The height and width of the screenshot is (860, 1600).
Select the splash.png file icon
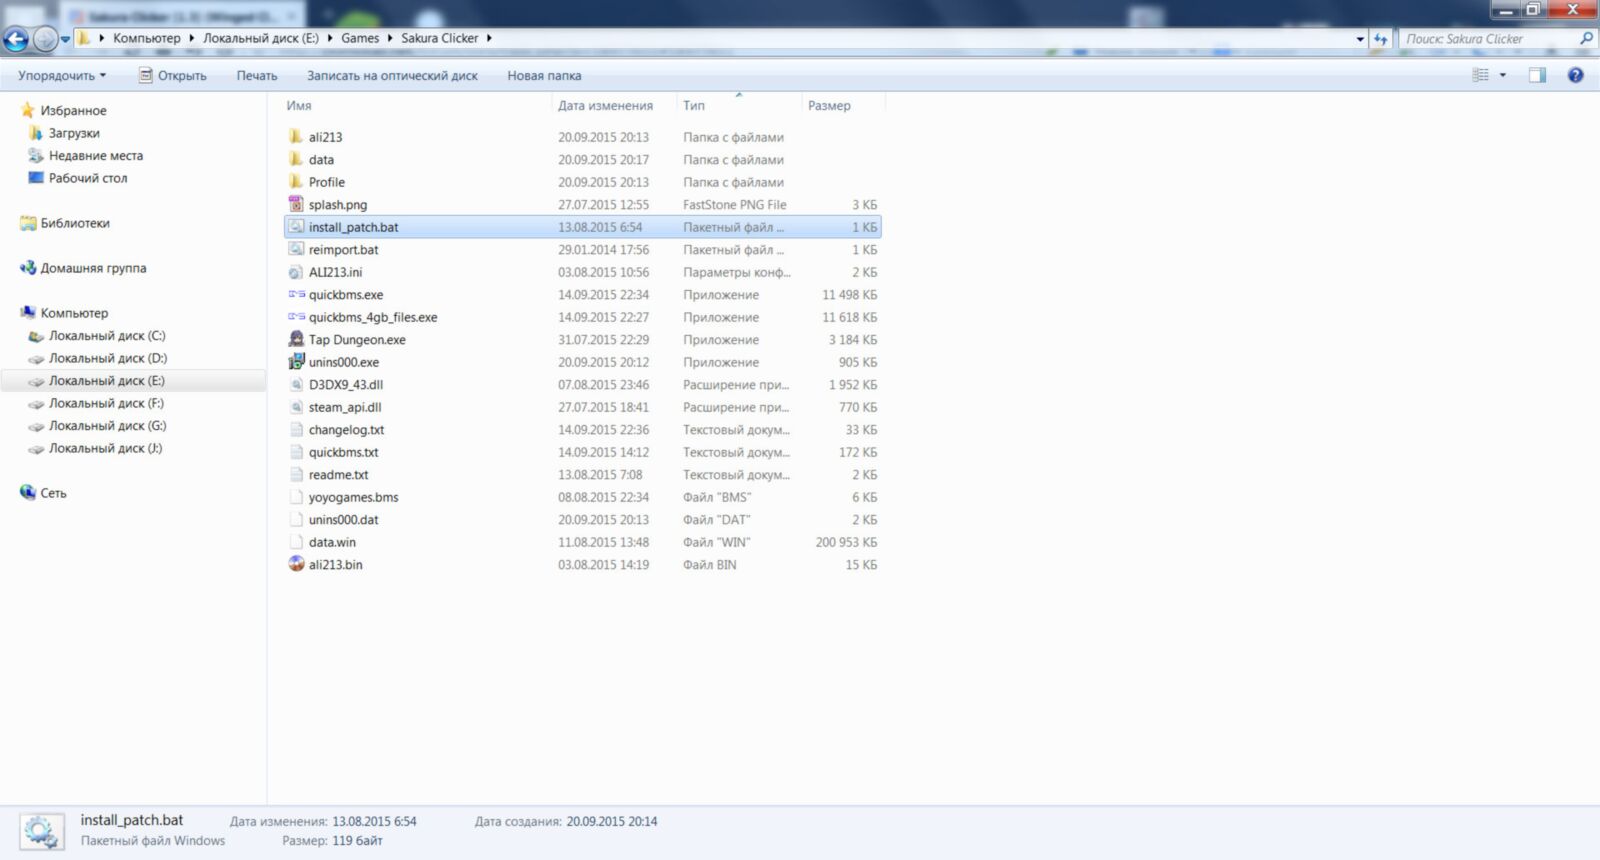pyautogui.click(x=296, y=204)
